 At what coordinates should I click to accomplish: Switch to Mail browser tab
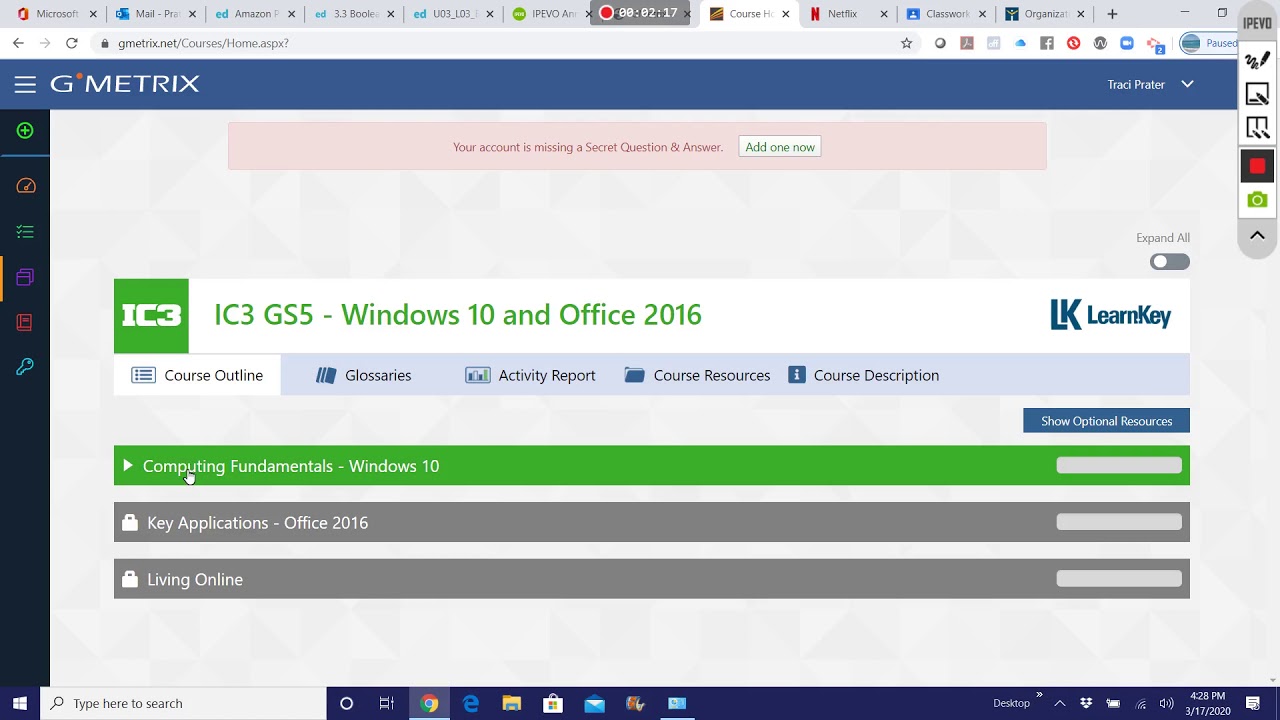156,14
